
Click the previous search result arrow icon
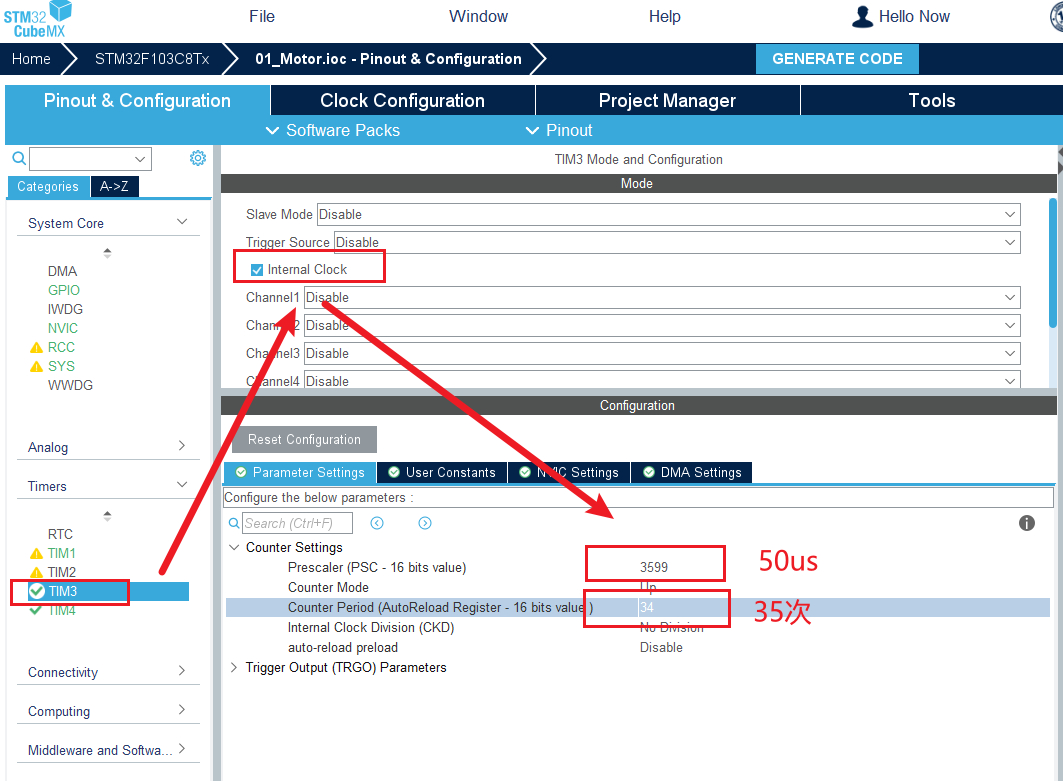click(x=377, y=523)
